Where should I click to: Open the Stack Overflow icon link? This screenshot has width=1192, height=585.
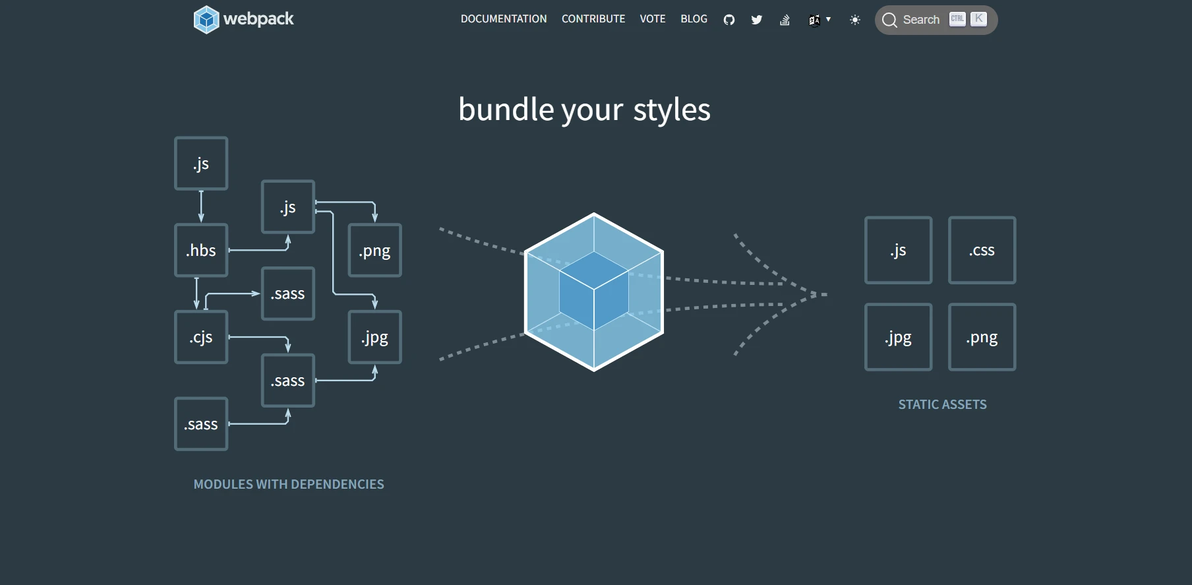pyautogui.click(x=785, y=20)
